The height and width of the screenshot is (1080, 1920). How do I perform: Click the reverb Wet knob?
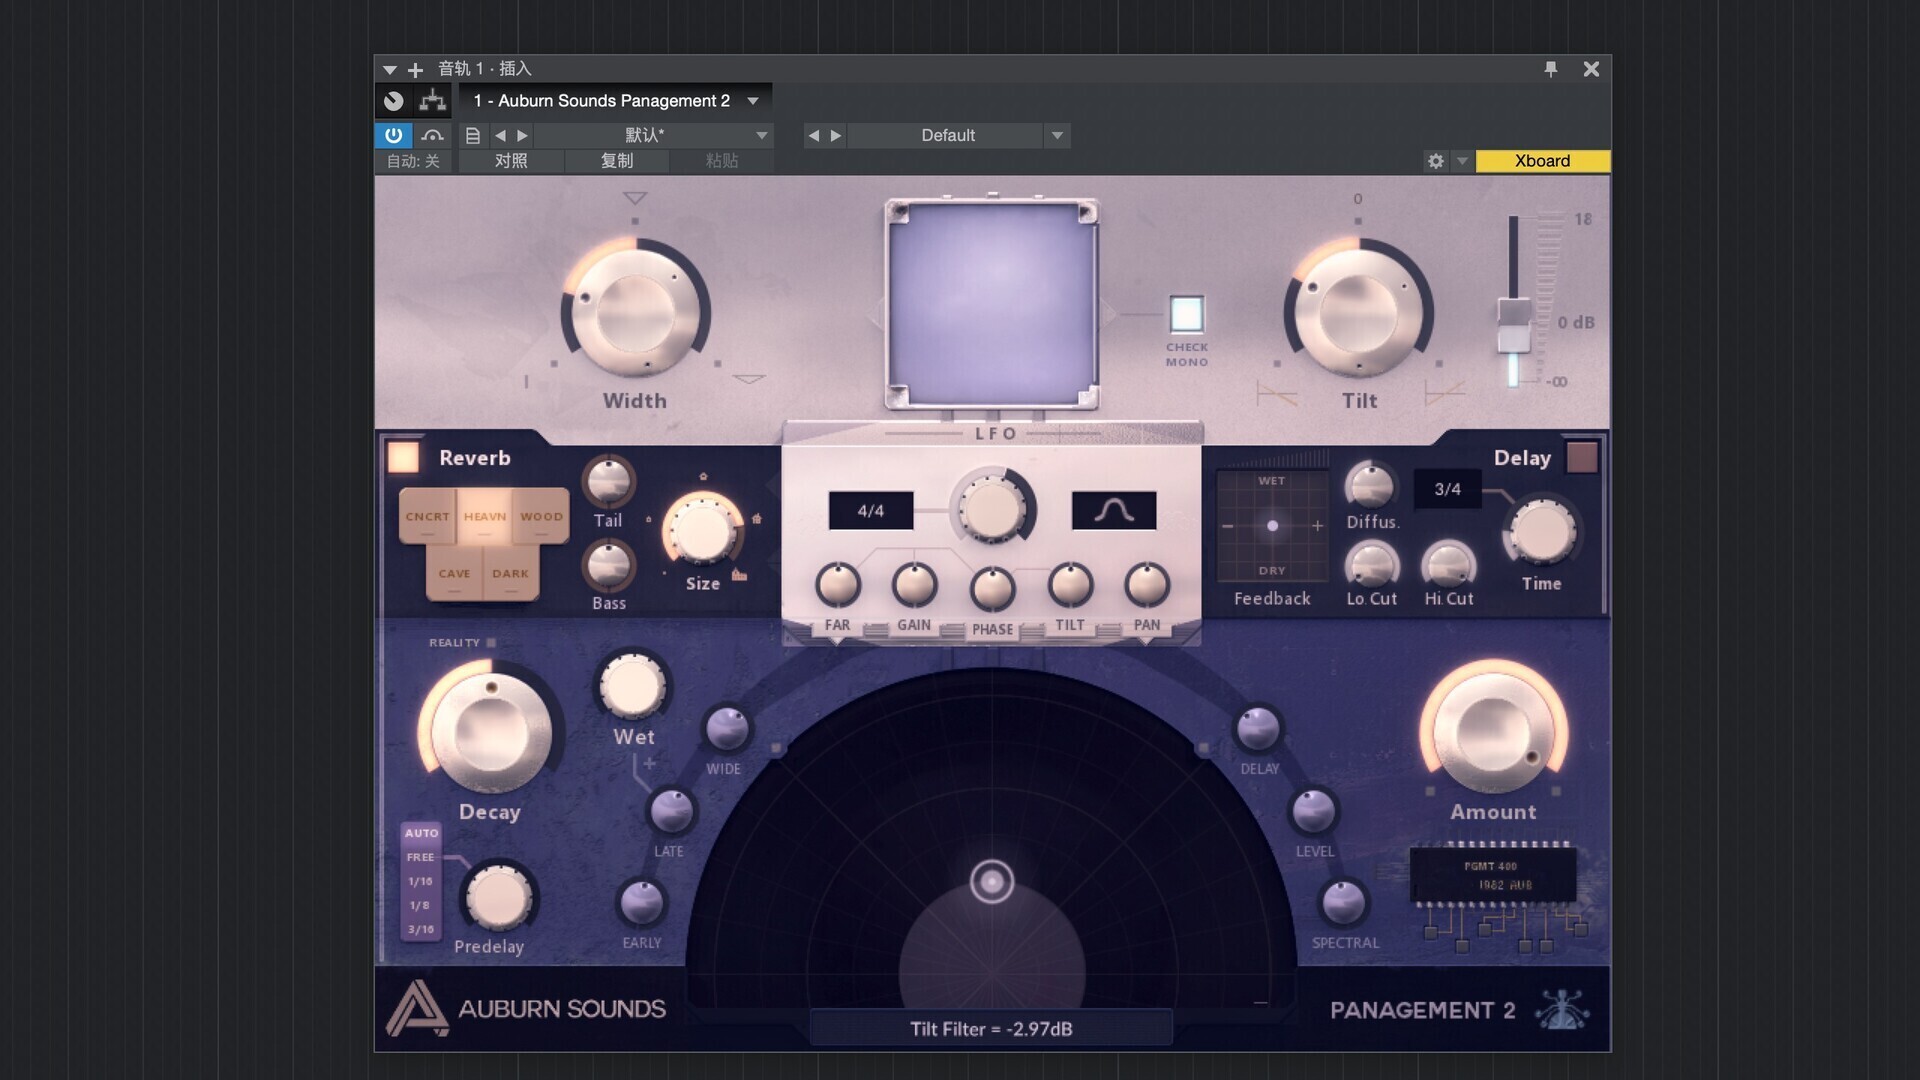pos(632,686)
